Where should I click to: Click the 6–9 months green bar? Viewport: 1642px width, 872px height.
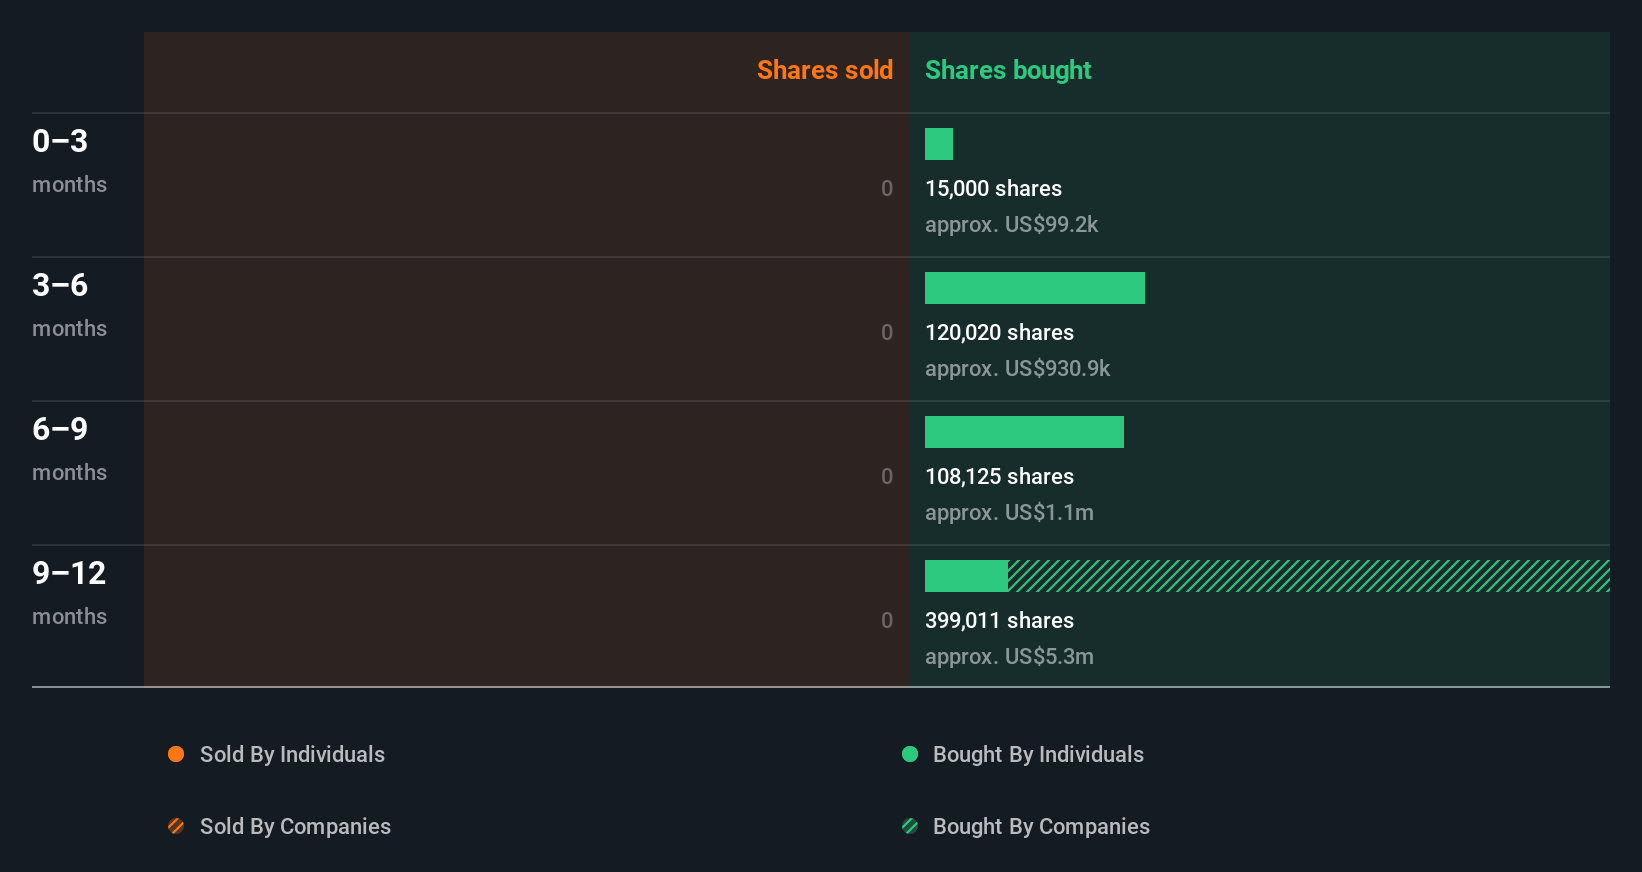1024,432
